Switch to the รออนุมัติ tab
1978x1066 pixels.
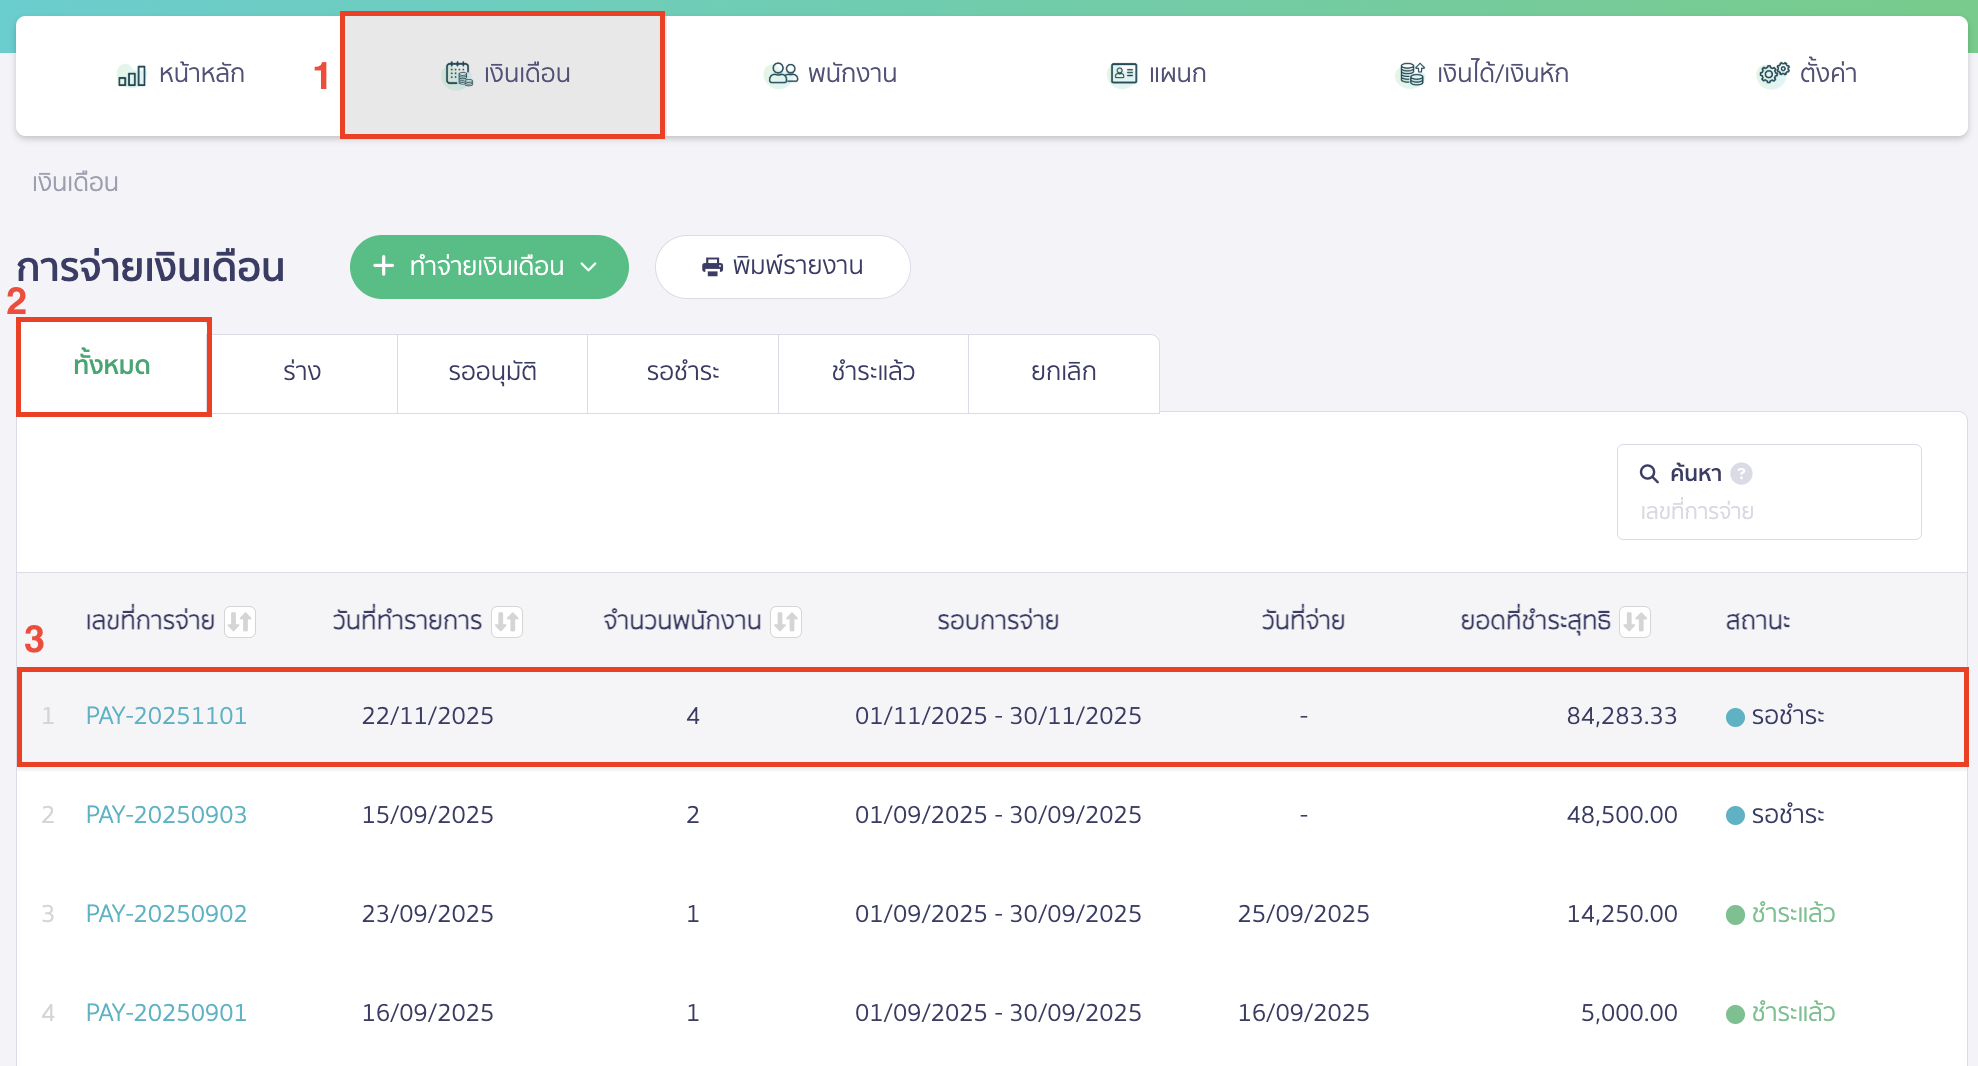click(492, 372)
